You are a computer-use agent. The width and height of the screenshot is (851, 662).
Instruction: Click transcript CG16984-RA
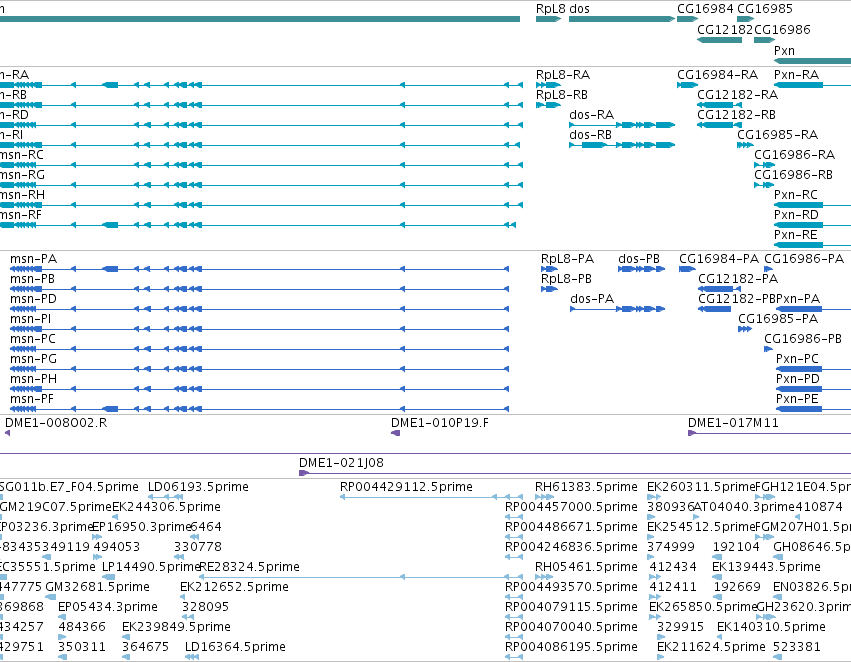(x=717, y=75)
